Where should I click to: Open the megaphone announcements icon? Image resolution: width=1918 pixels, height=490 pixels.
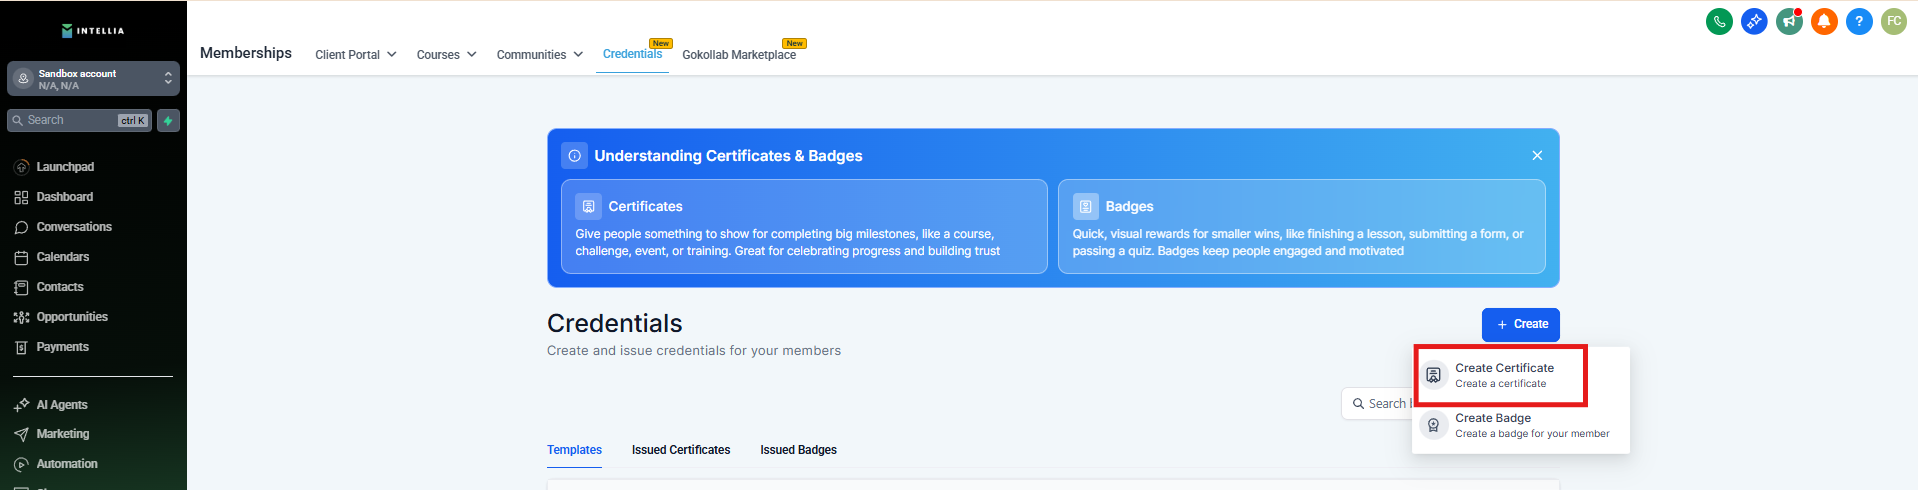coord(1789,21)
